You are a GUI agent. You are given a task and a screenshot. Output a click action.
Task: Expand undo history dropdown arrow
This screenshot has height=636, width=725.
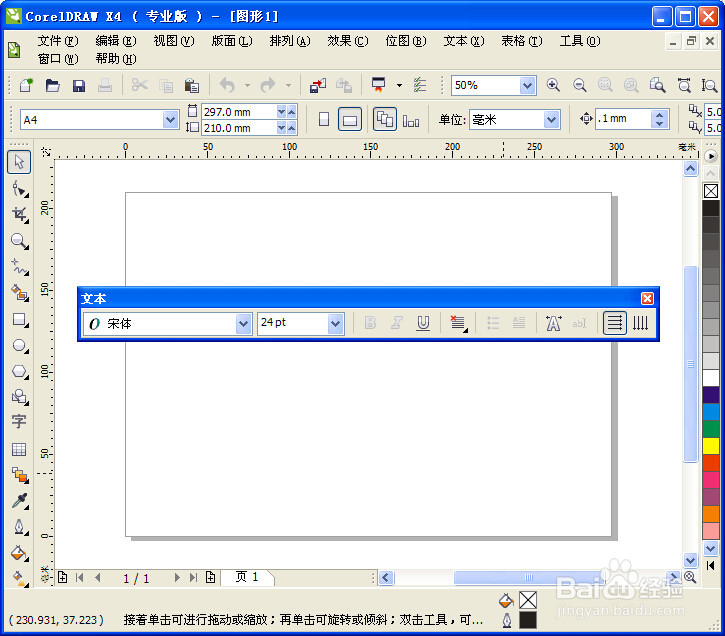[247, 86]
